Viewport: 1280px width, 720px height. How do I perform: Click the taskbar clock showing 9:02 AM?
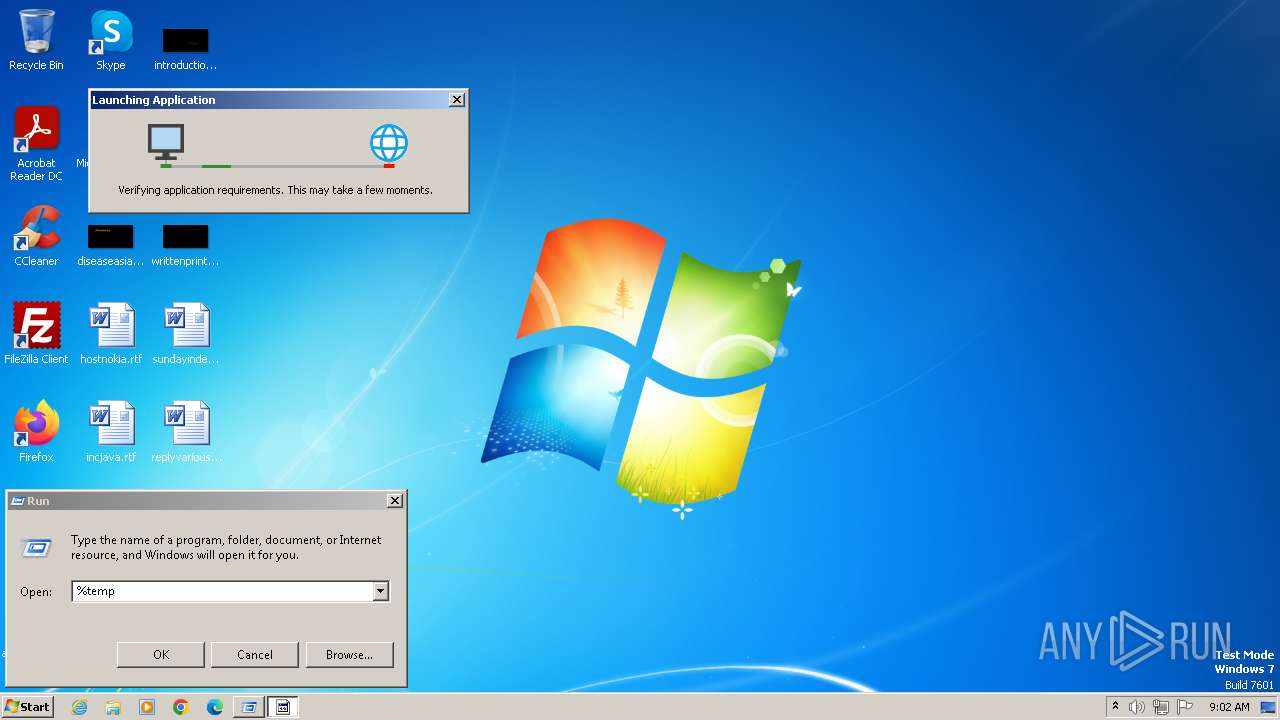tap(1229, 707)
